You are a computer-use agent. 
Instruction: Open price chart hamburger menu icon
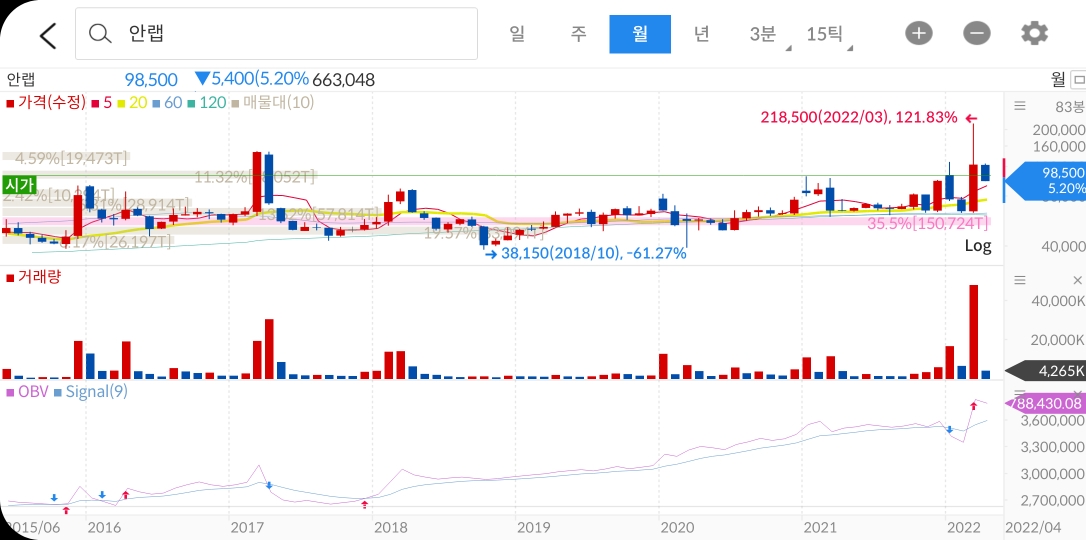pyautogui.click(x=1020, y=106)
